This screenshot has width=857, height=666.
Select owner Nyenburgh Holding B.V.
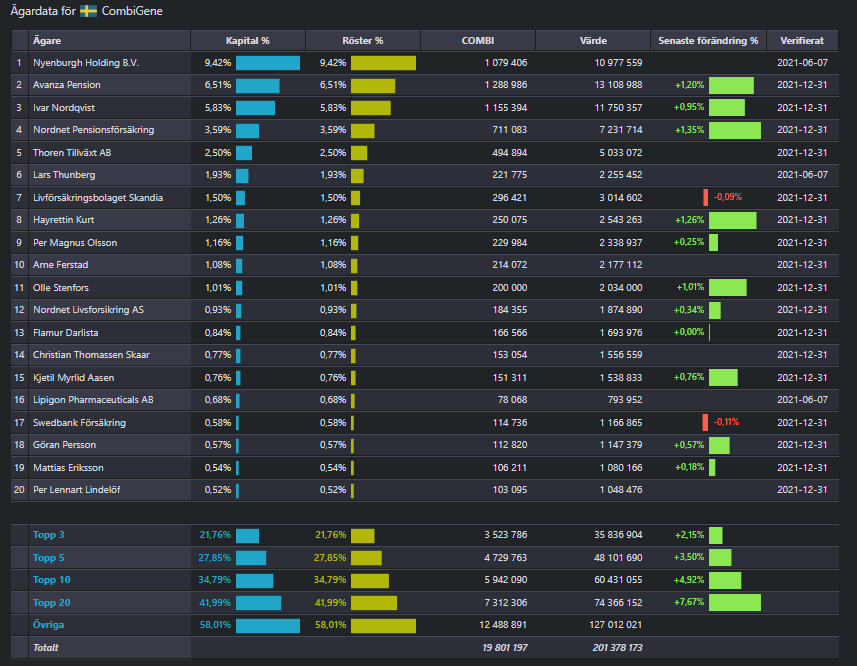[86, 63]
